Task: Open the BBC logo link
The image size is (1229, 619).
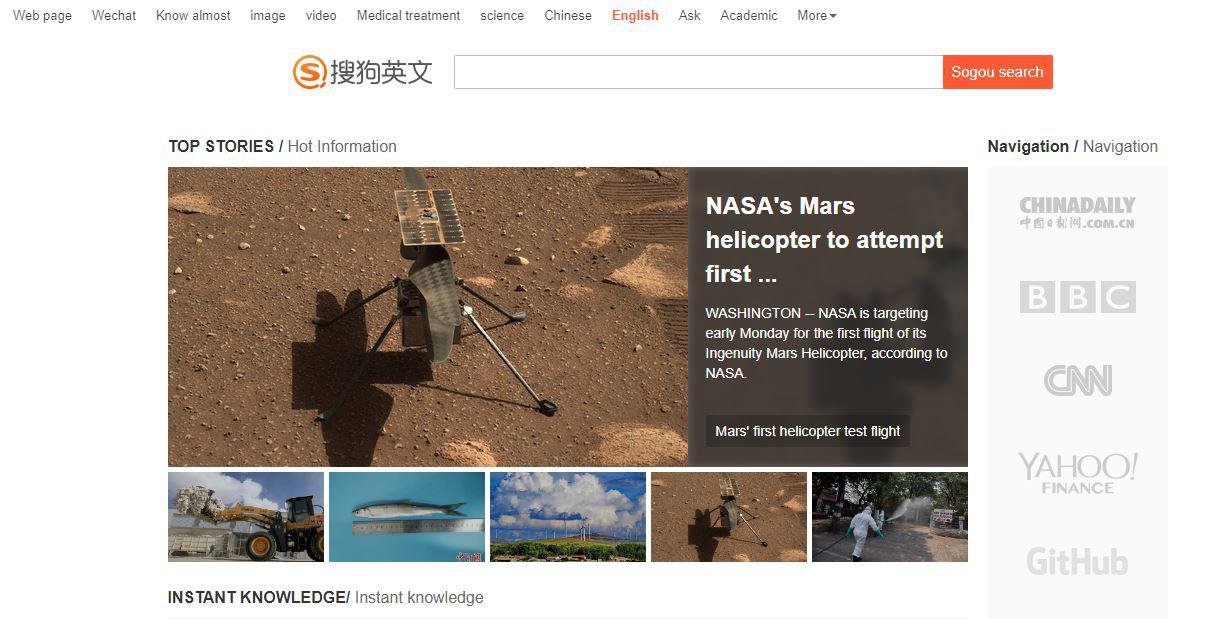Action: click(1077, 297)
